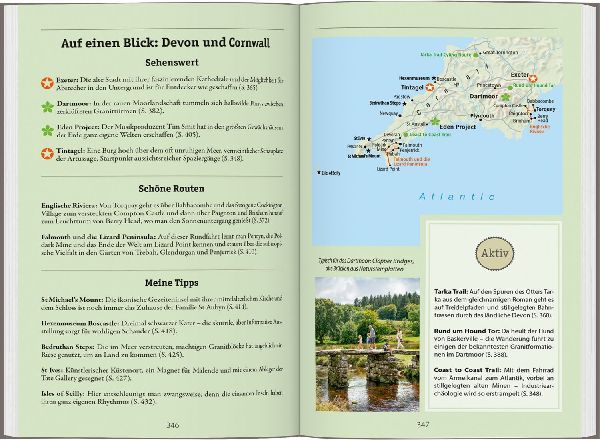The image size is (600, 440).
Task: Click the Tarka Trail entry in Aktiv box
Action: [494, 303]
